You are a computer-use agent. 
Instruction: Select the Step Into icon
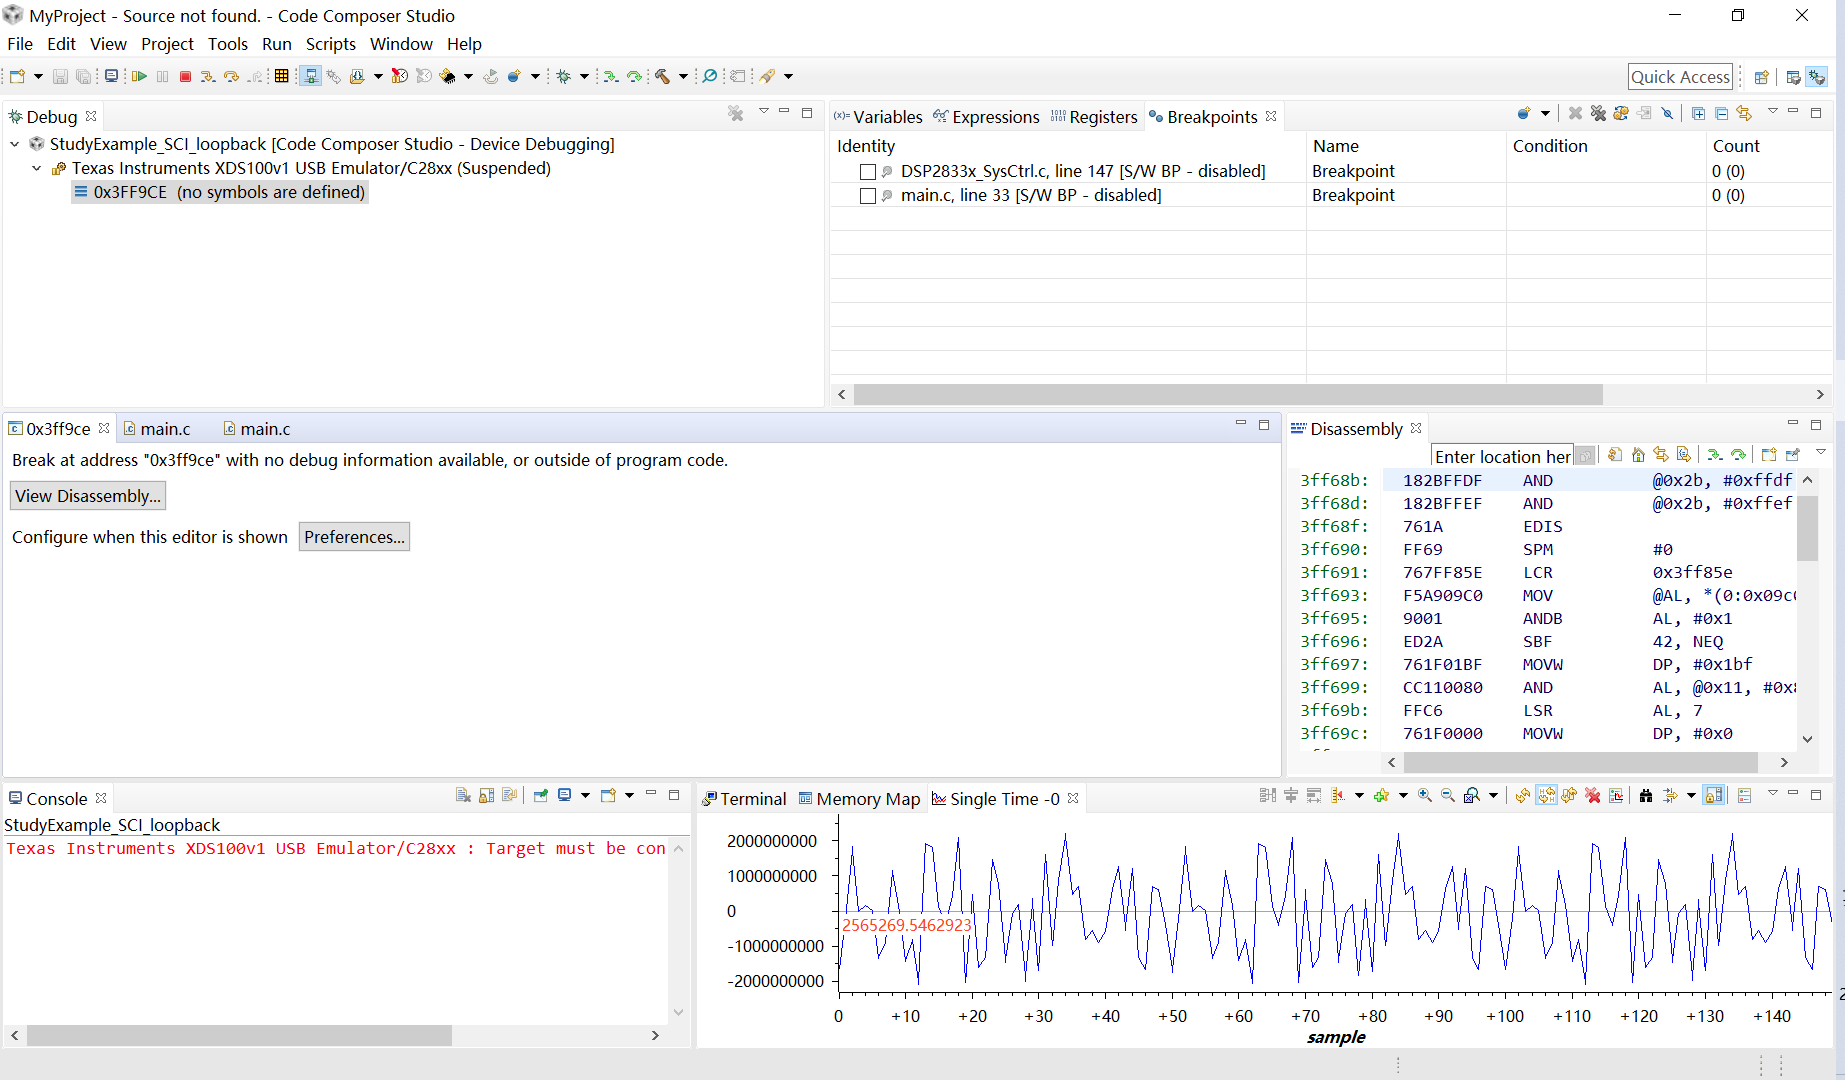(x=208, y=76)
